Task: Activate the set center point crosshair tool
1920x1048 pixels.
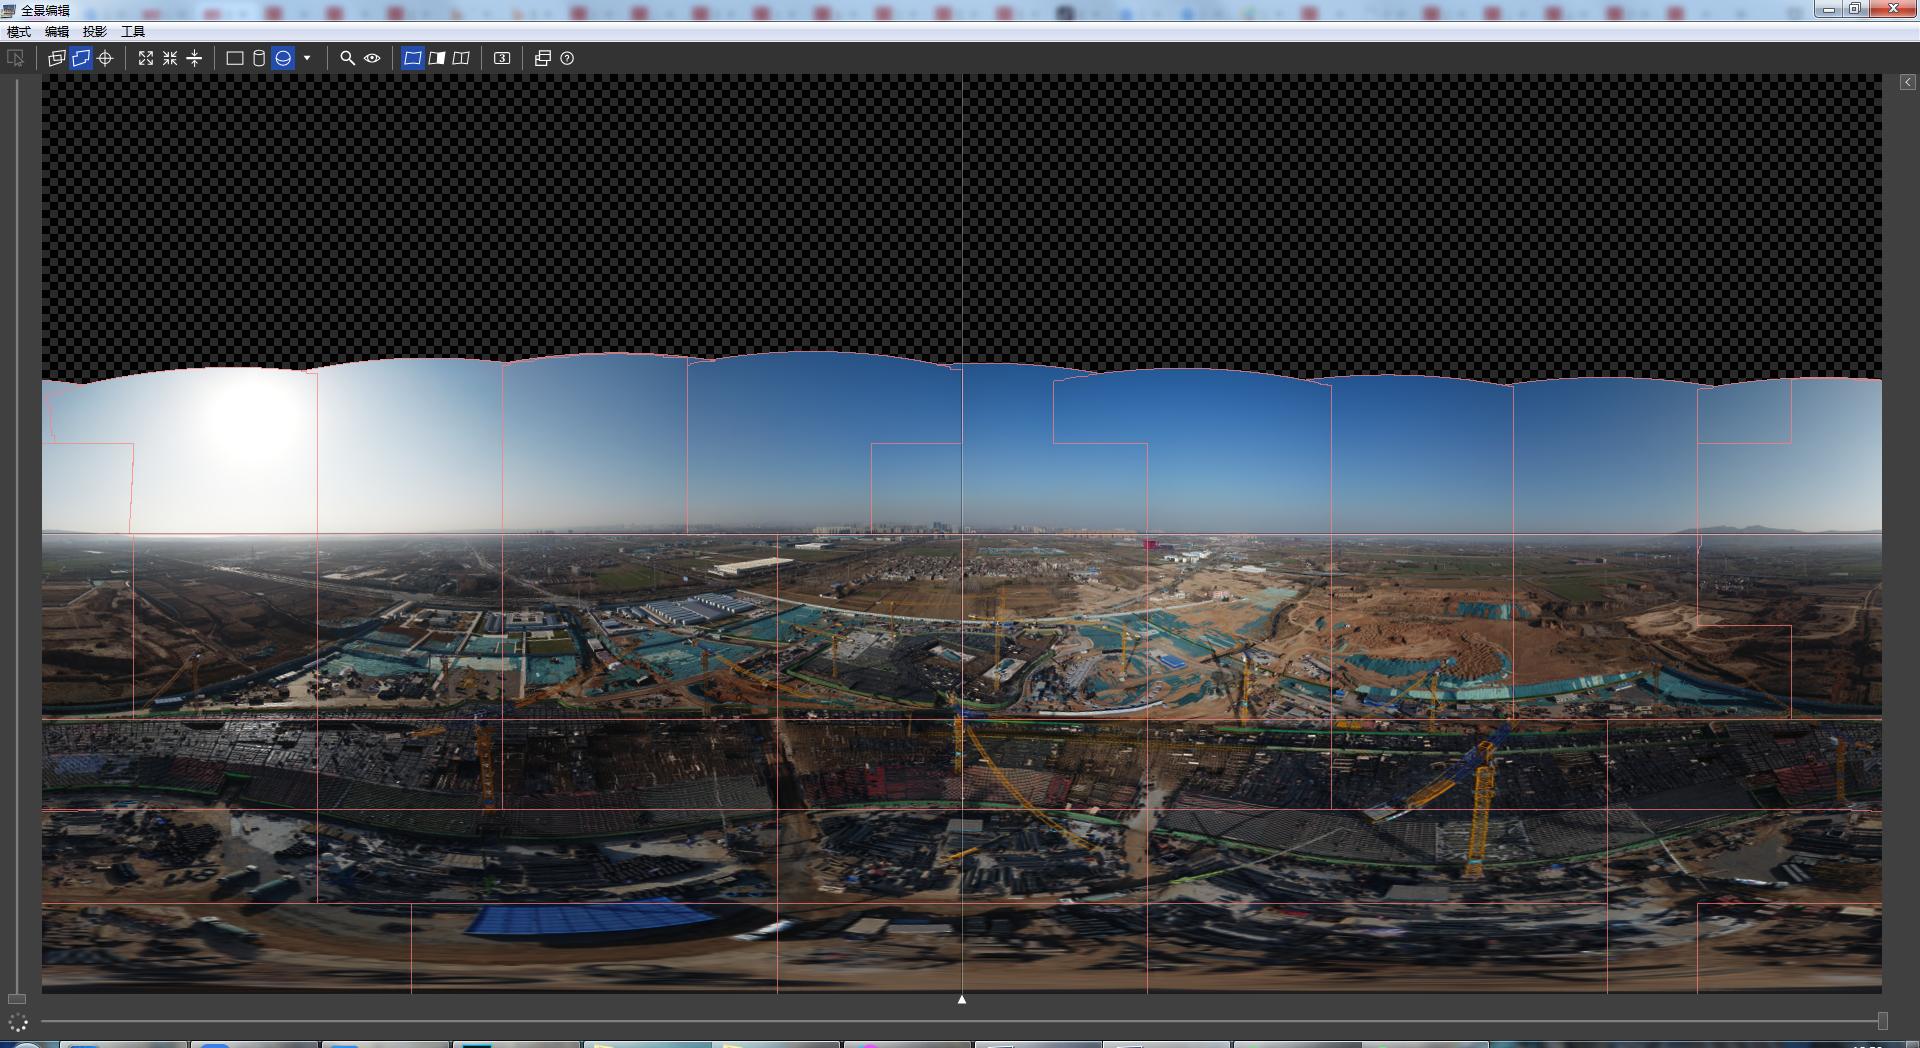Action: (x=105, y=58)
